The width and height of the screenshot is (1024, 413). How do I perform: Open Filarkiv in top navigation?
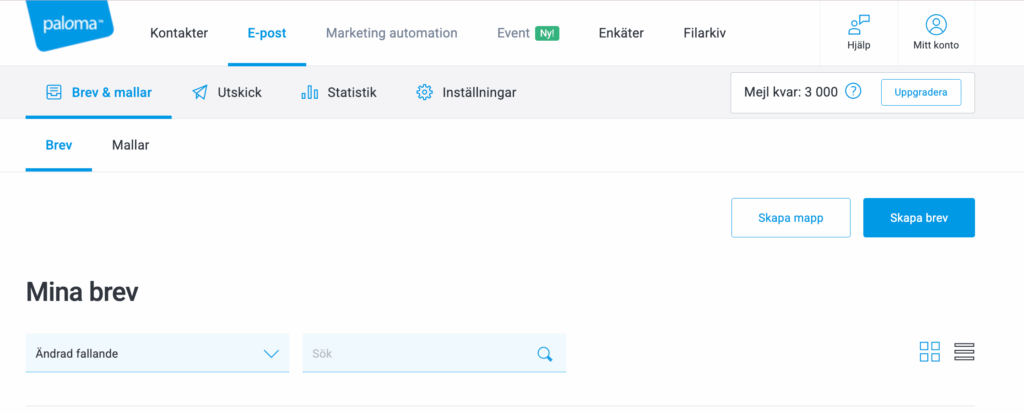pos(704,33)
